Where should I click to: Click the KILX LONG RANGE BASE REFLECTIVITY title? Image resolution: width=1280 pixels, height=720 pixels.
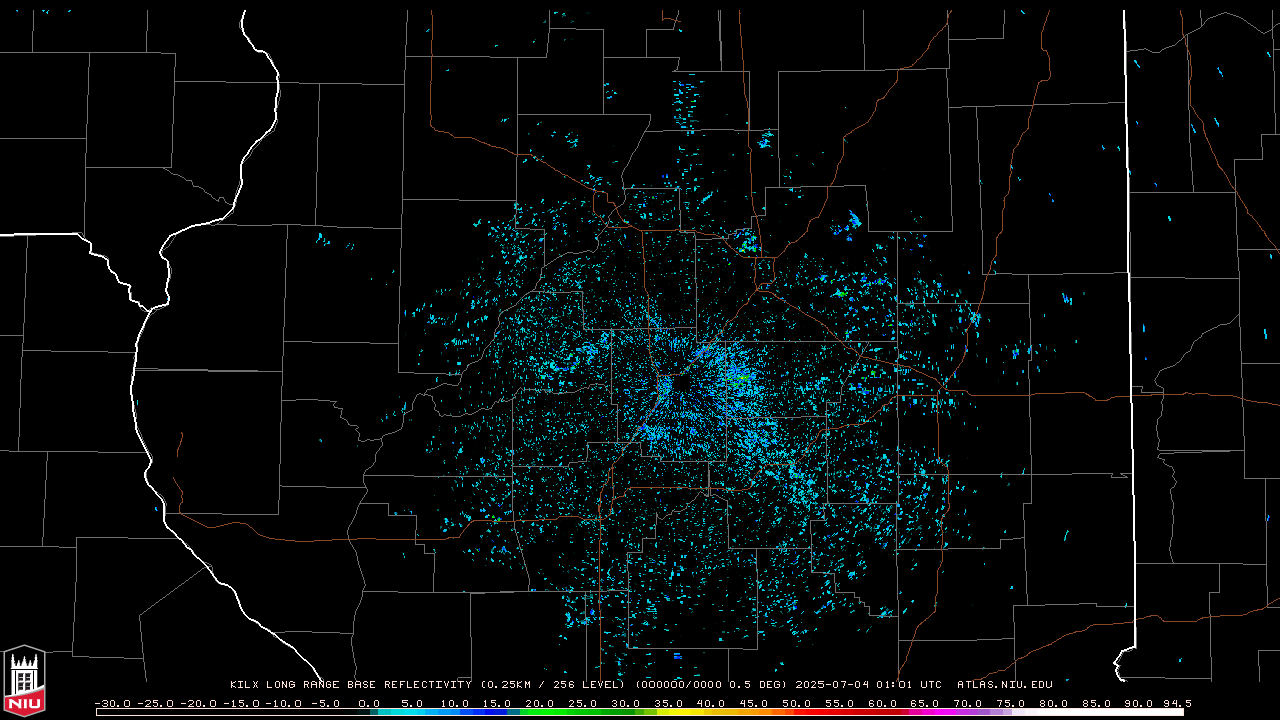point(350,685)
